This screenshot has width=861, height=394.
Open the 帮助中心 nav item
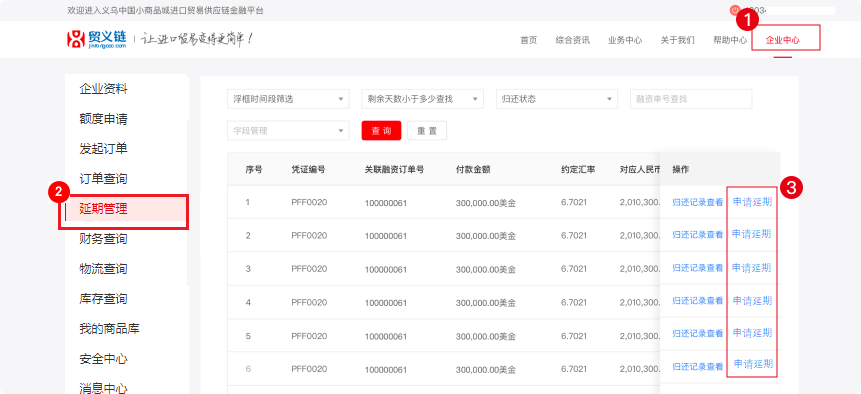pos(730,40)
